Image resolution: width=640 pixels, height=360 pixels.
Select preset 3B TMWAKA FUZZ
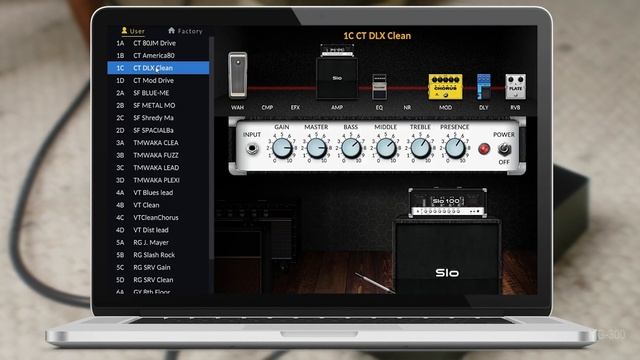point(158,155)
